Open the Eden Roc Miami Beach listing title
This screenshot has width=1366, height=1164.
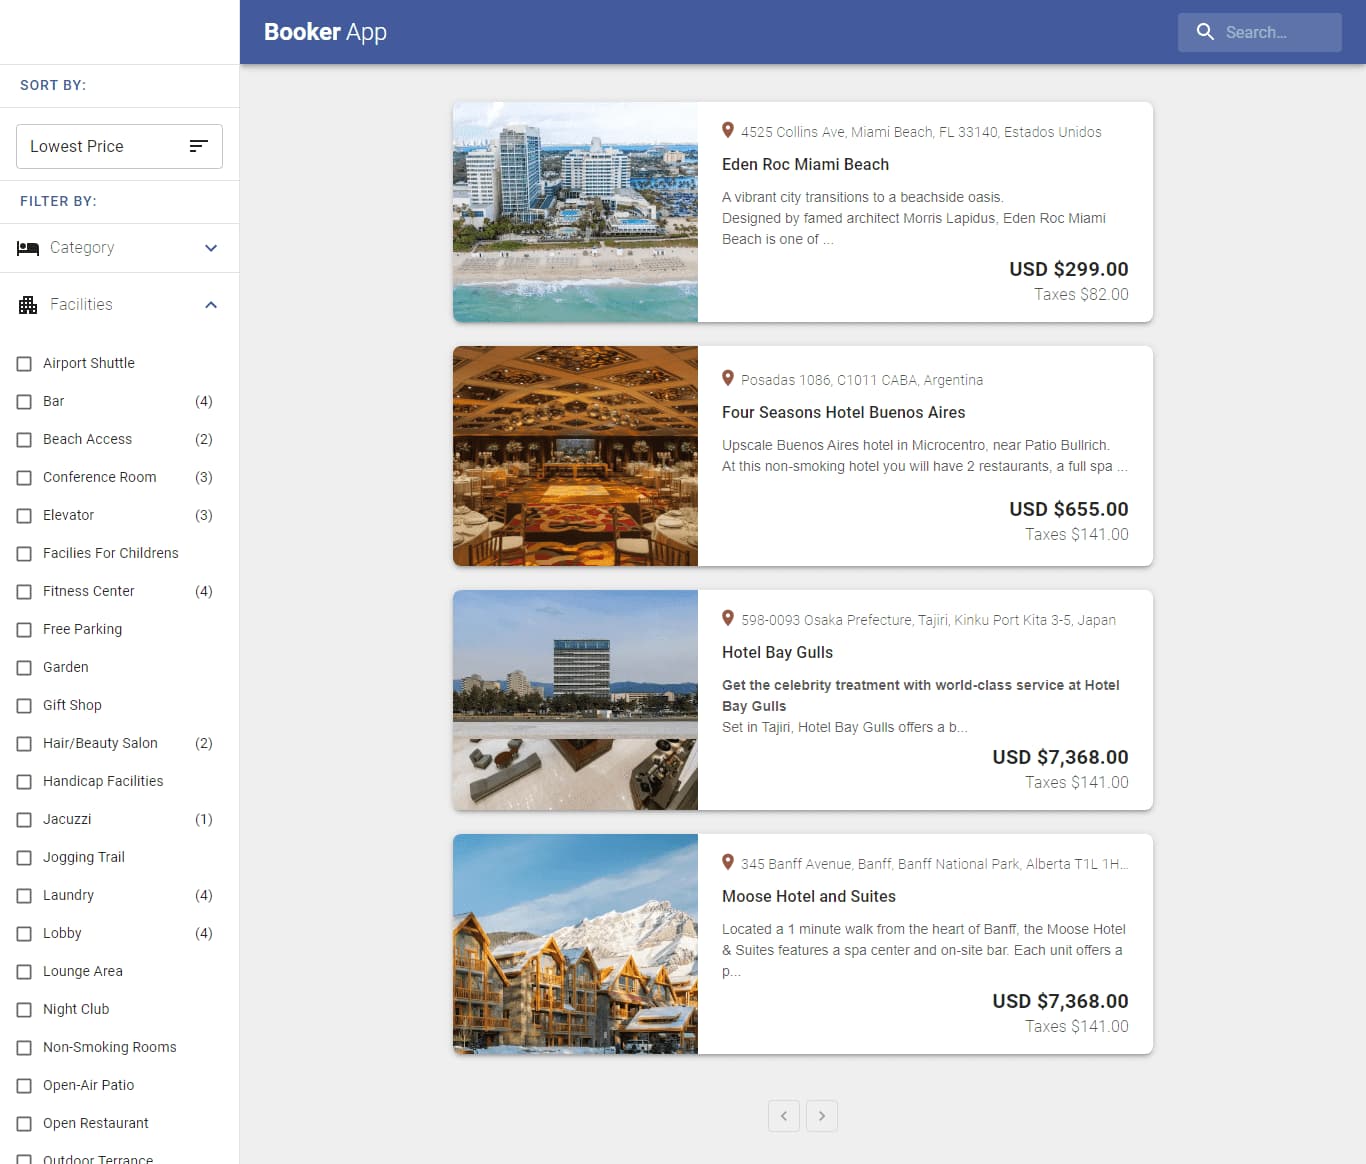click(x=805, y=164)
